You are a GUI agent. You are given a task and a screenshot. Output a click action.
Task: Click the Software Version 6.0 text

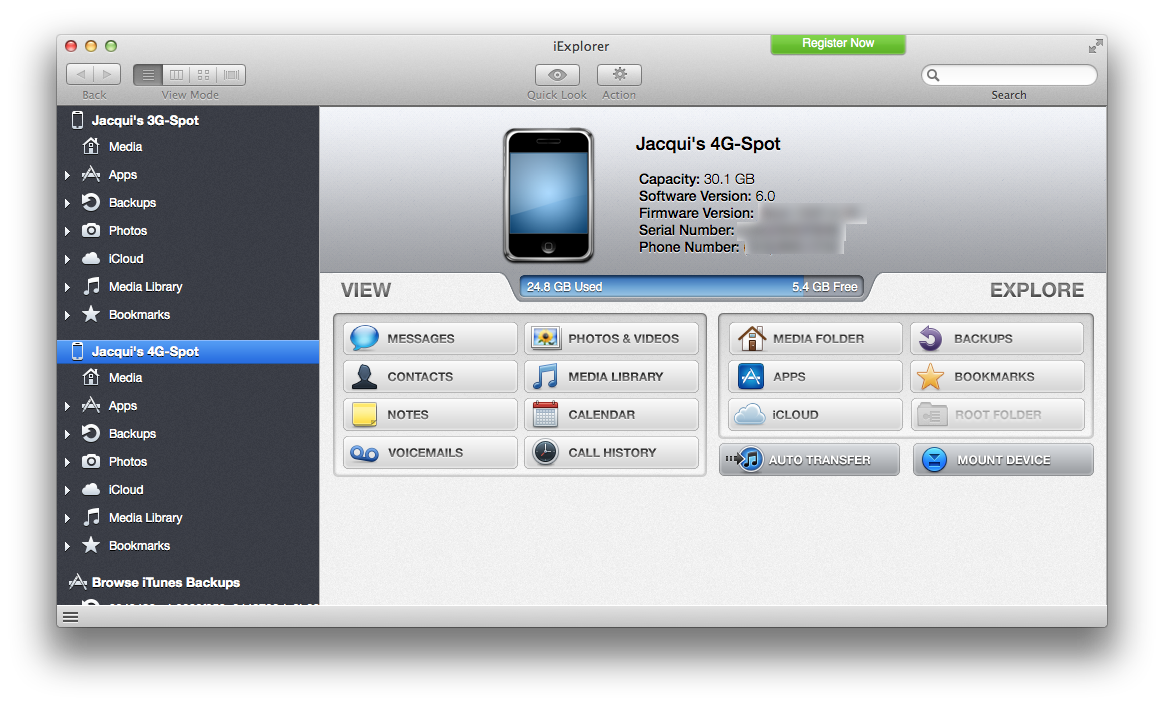[707, 196]
